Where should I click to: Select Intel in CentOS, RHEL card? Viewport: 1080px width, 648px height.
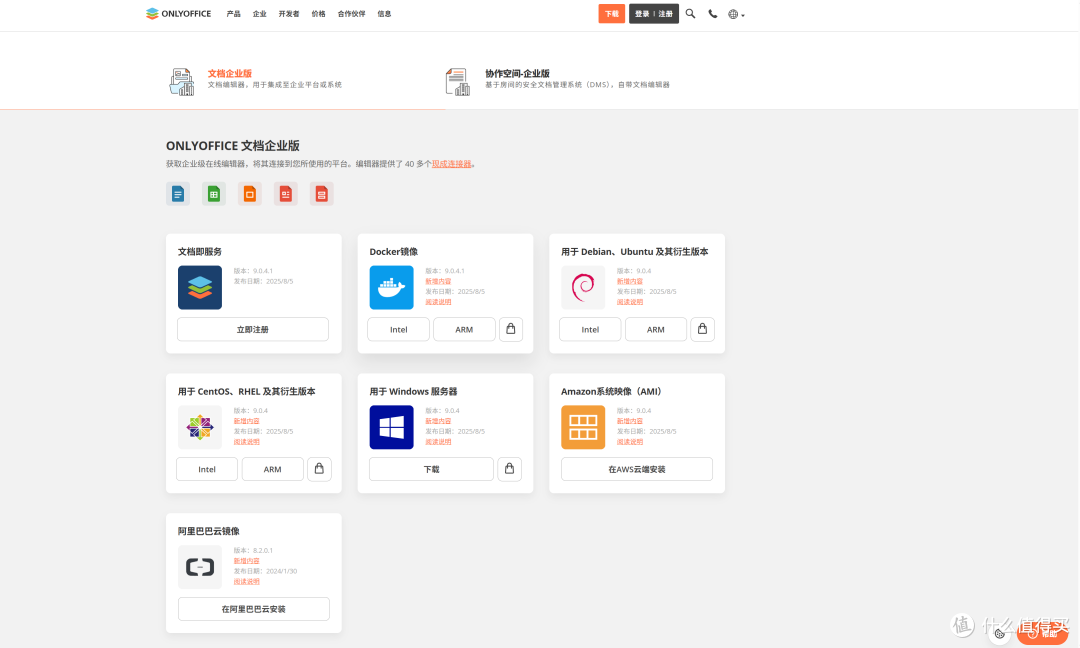tap(207, 469)
